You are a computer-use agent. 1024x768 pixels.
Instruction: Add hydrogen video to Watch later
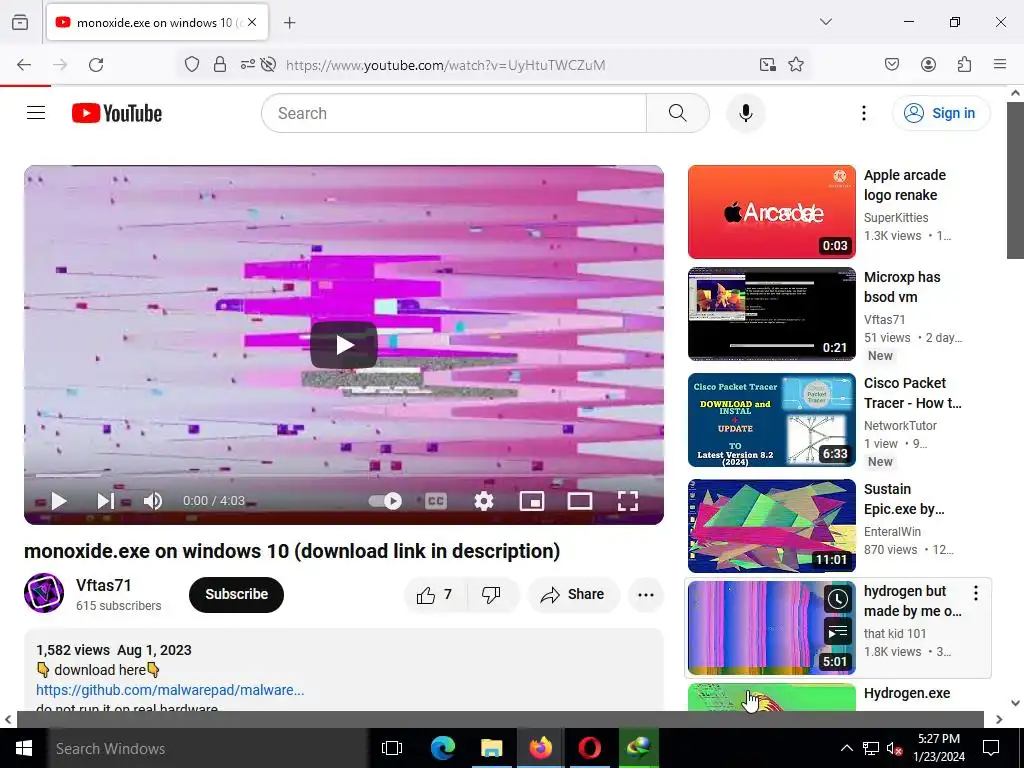point(837,599)
